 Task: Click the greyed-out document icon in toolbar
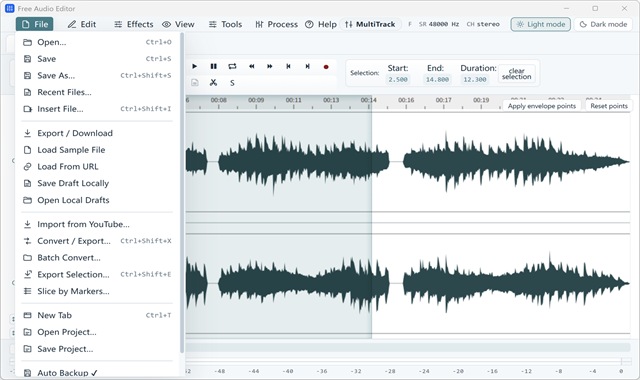point(195,83)
